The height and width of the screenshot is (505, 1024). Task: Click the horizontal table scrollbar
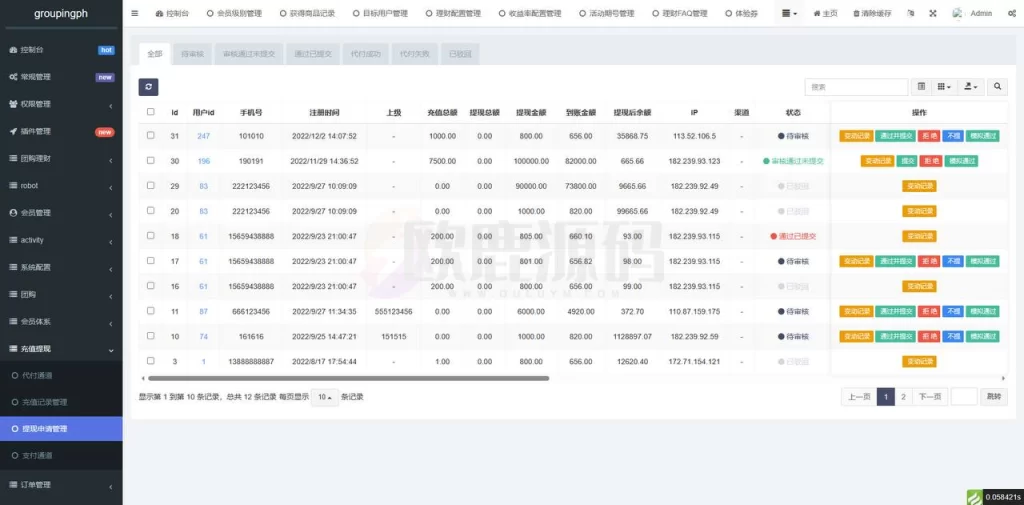coord(349,378)
